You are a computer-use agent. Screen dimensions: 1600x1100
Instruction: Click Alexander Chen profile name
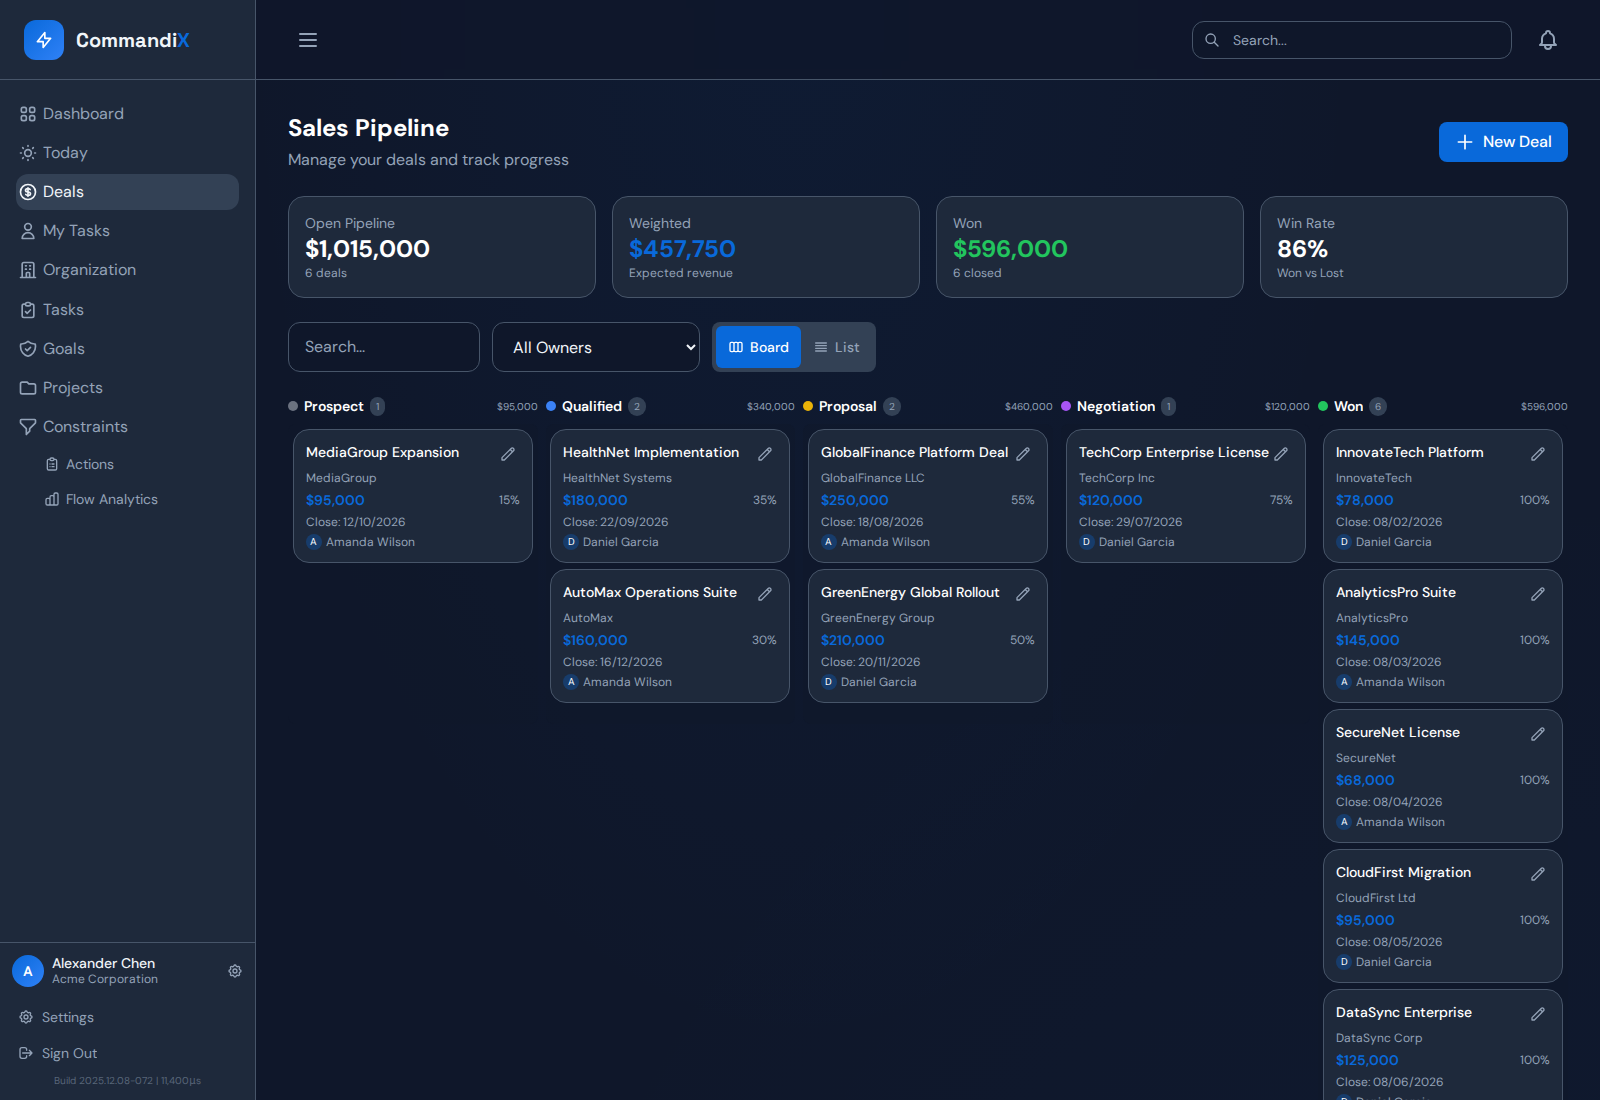104,963
